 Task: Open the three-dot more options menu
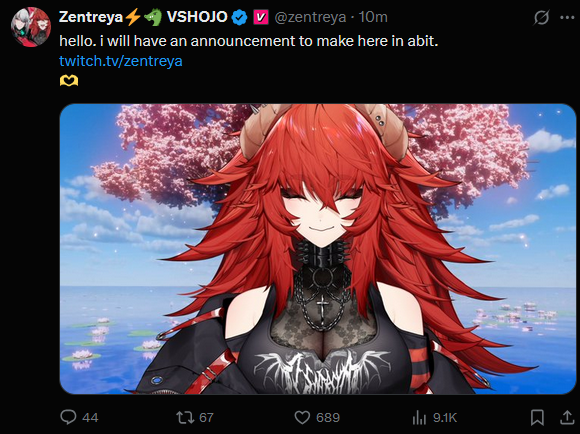tap(567, 17)
